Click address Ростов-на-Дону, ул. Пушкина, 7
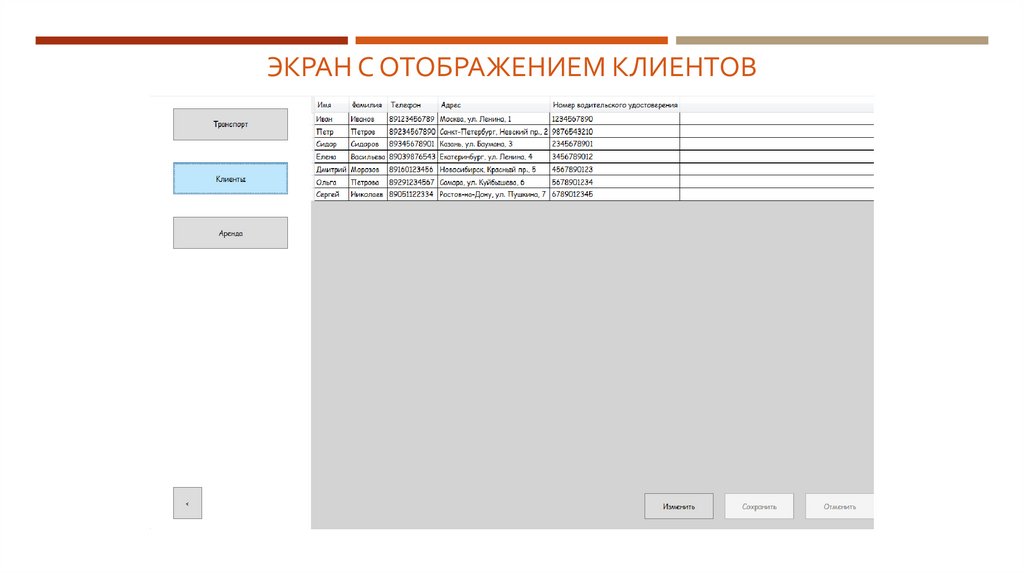1024x574 pixels. [x=493, y=195]
